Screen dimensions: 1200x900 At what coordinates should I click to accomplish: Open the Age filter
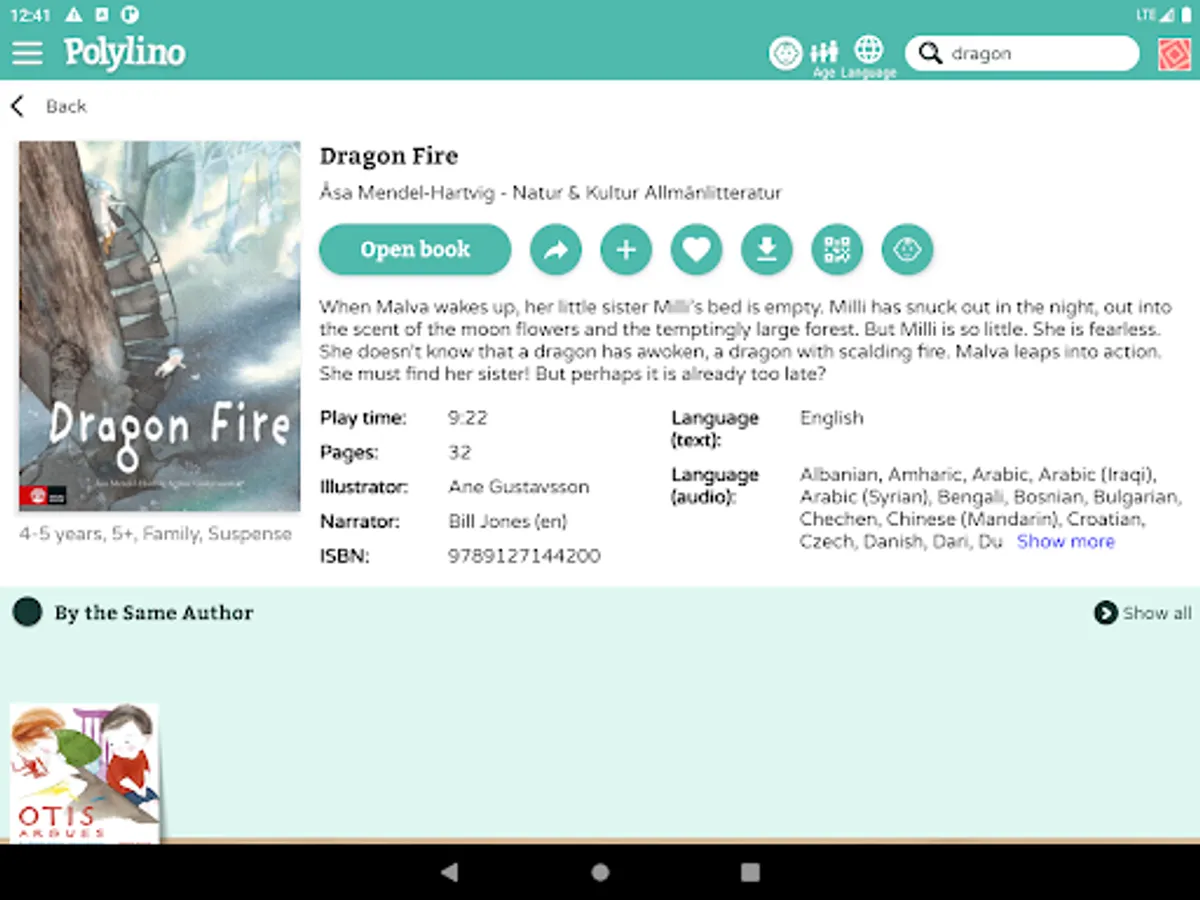(824, 58)
